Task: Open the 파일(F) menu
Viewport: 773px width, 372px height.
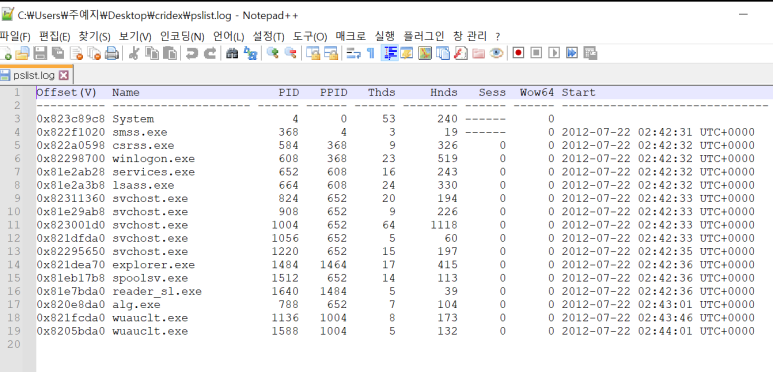Action: (x=15, y=36)
